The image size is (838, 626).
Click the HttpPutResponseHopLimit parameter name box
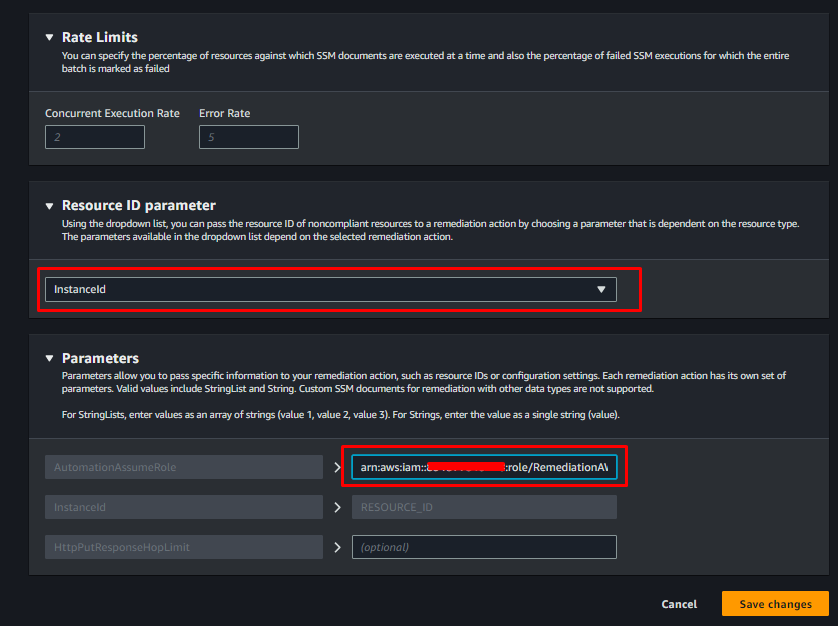point(184,547)
